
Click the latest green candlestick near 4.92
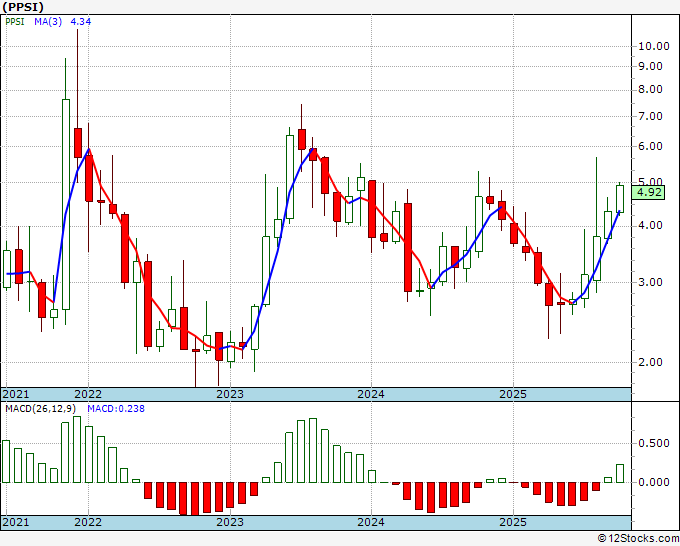tap(620, 199)
